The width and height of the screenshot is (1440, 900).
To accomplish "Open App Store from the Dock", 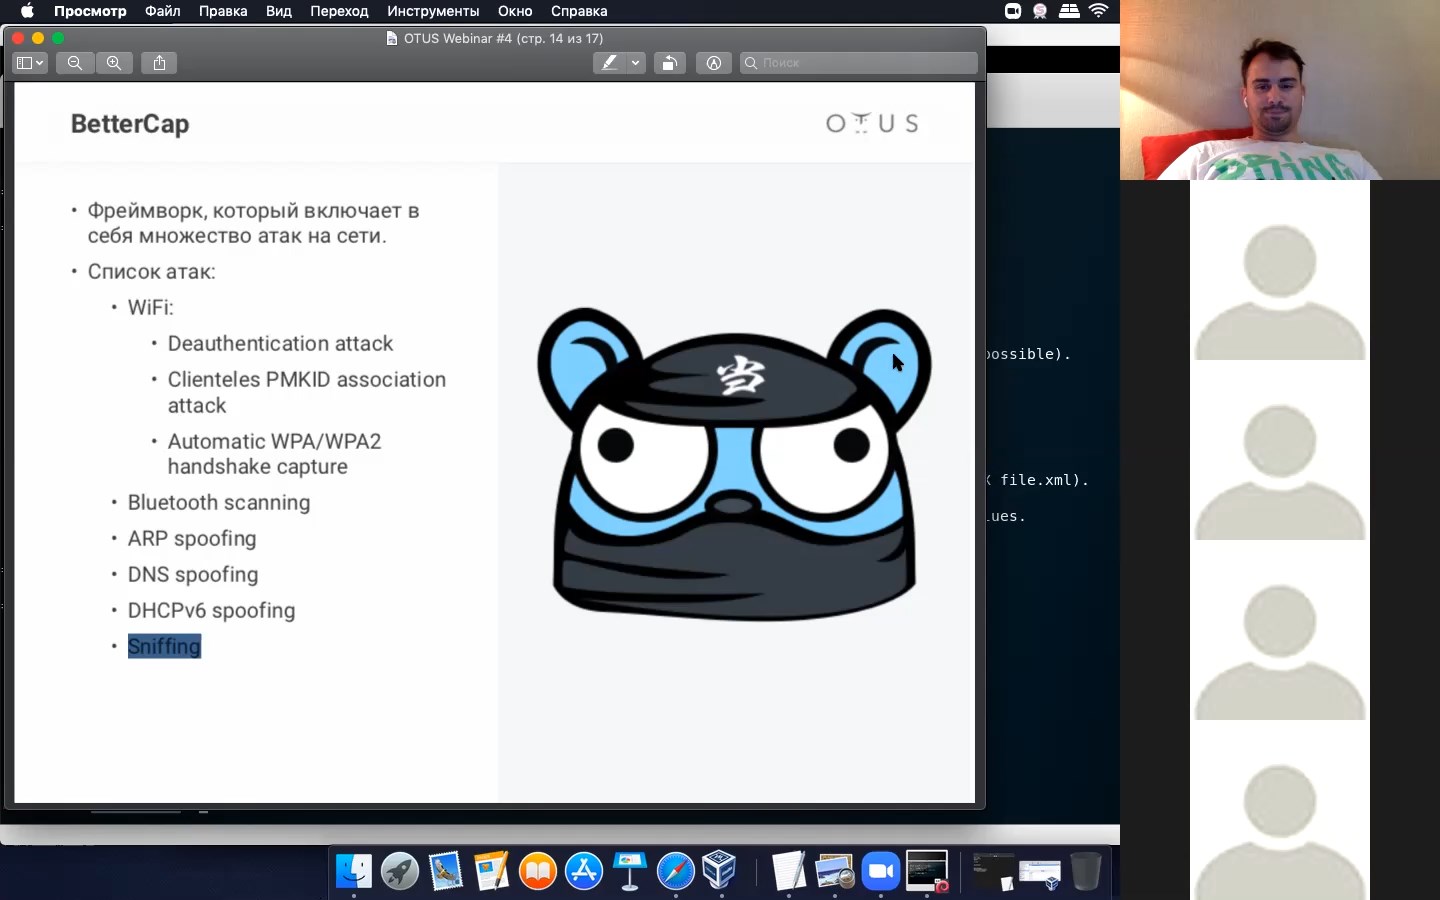I will [584, 871].
